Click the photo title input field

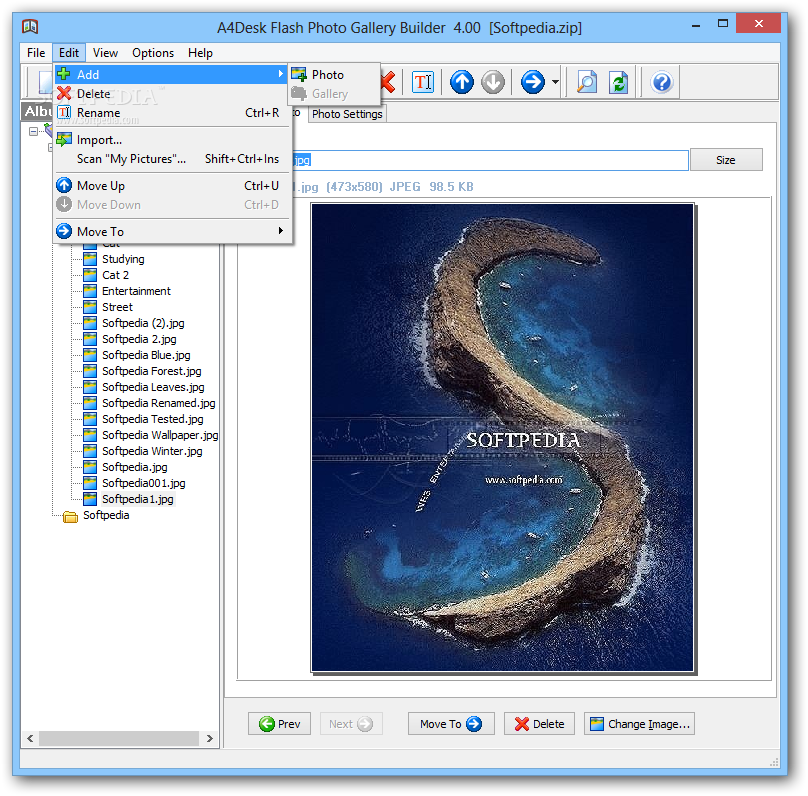(490, 160)
